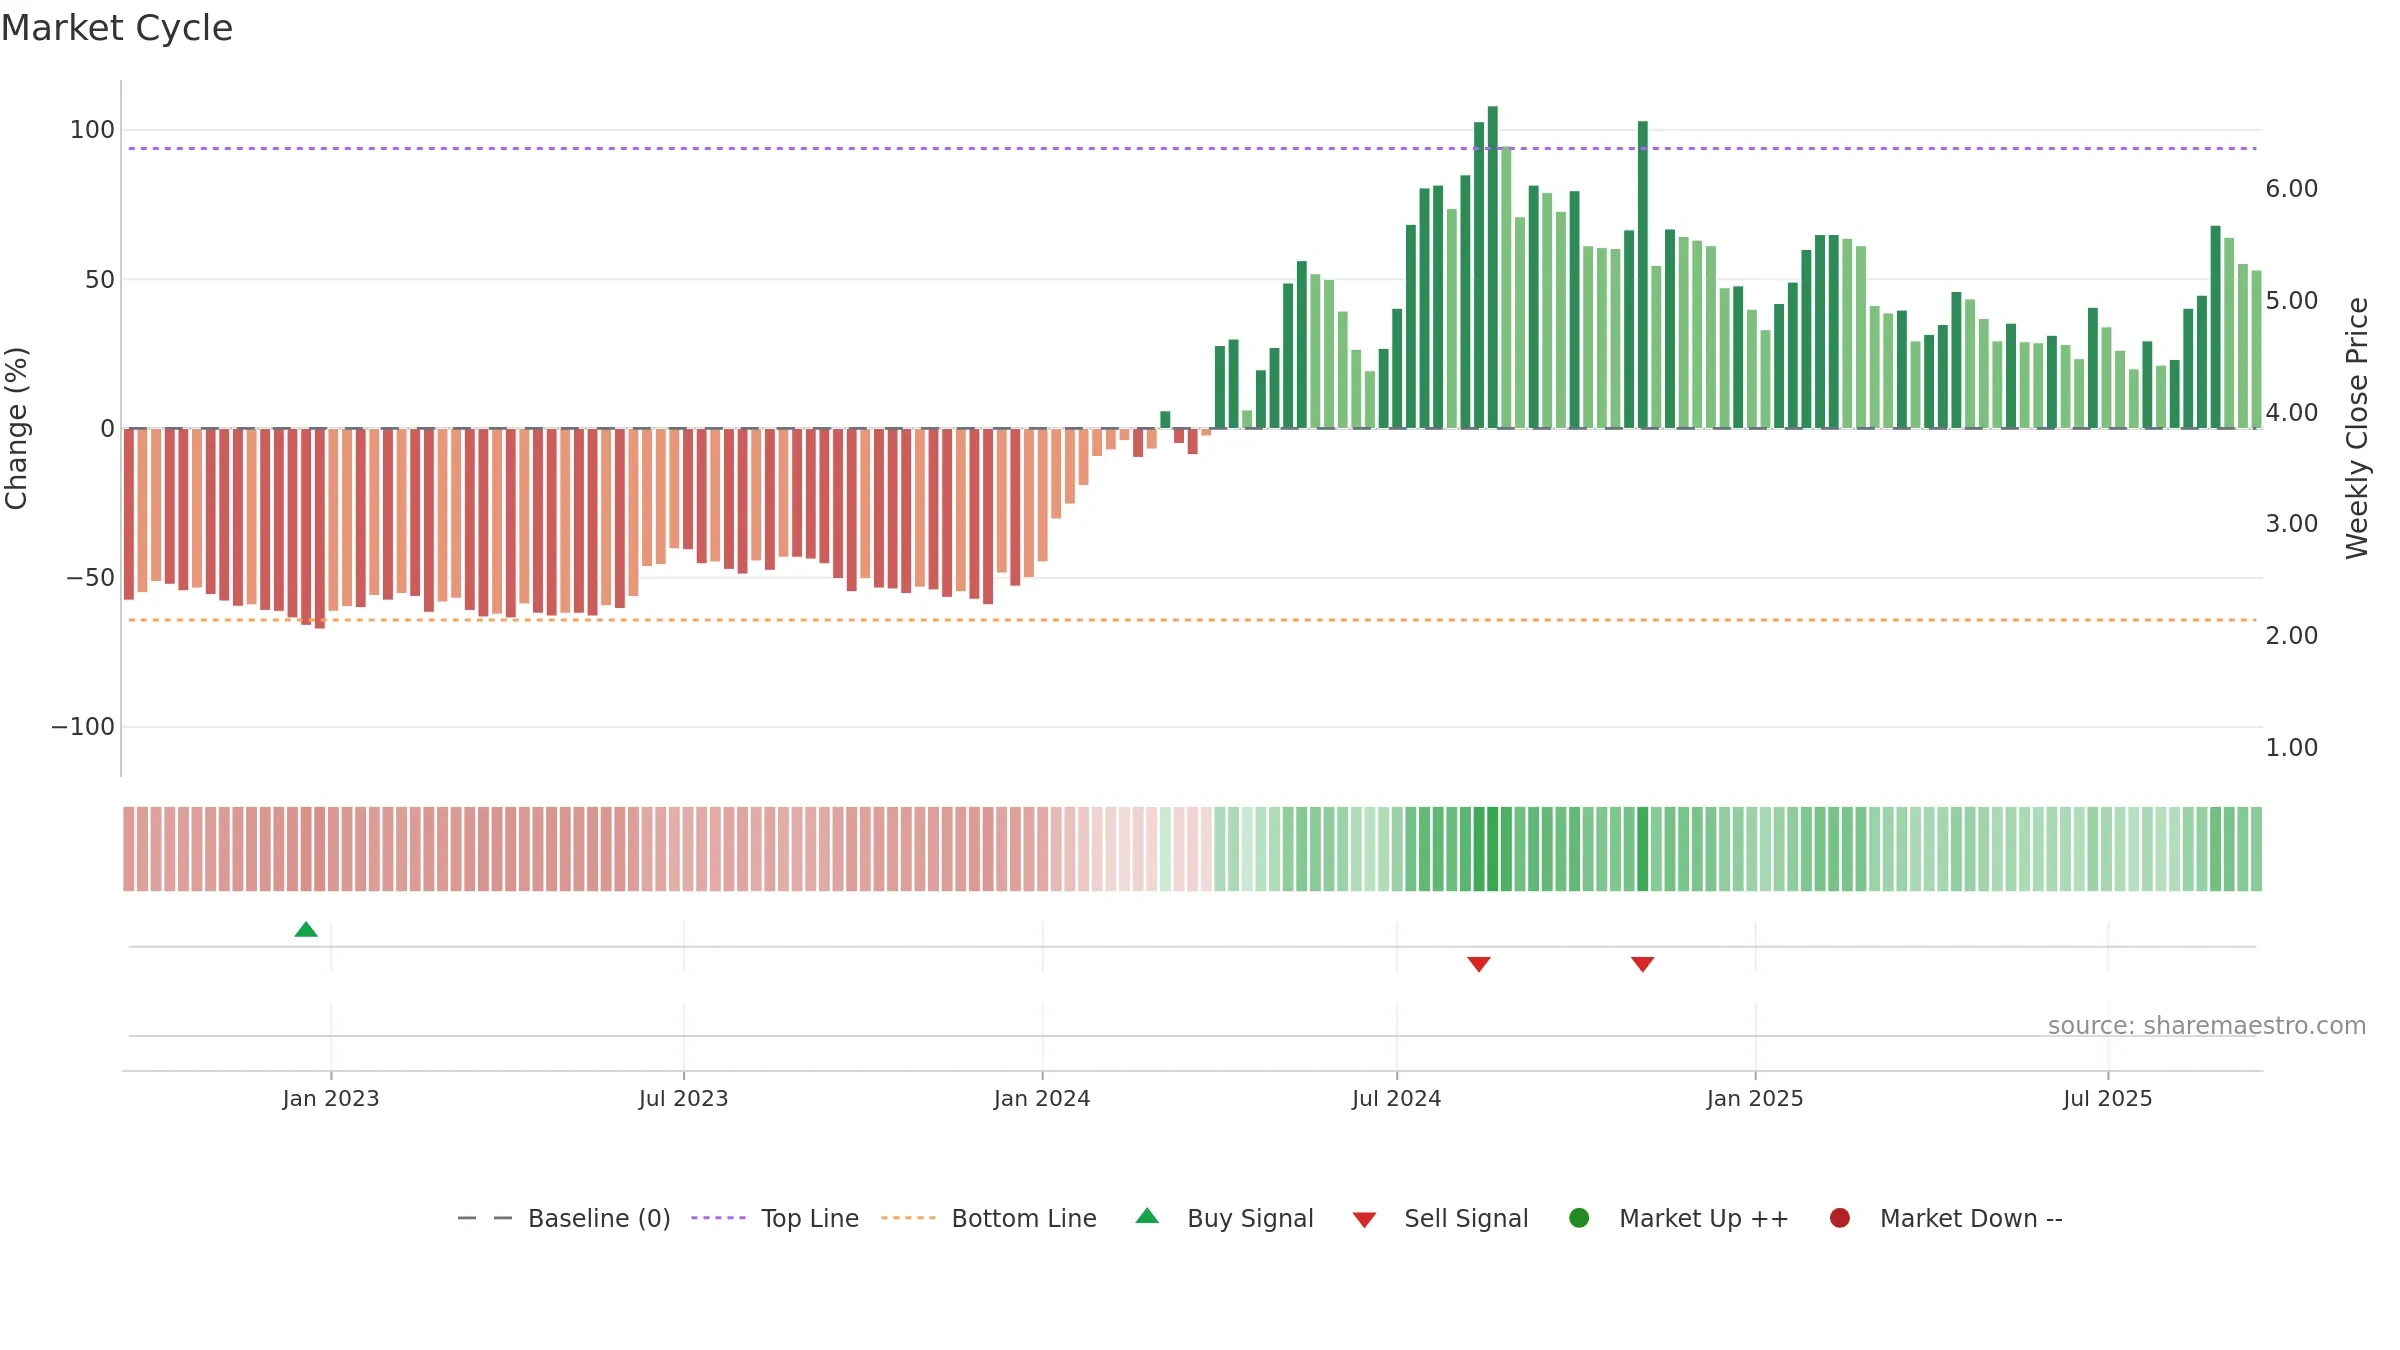Toggle the Market Up ++ legend entry
This screenshot has width=2400, height=1350.
point(1679,1218)
